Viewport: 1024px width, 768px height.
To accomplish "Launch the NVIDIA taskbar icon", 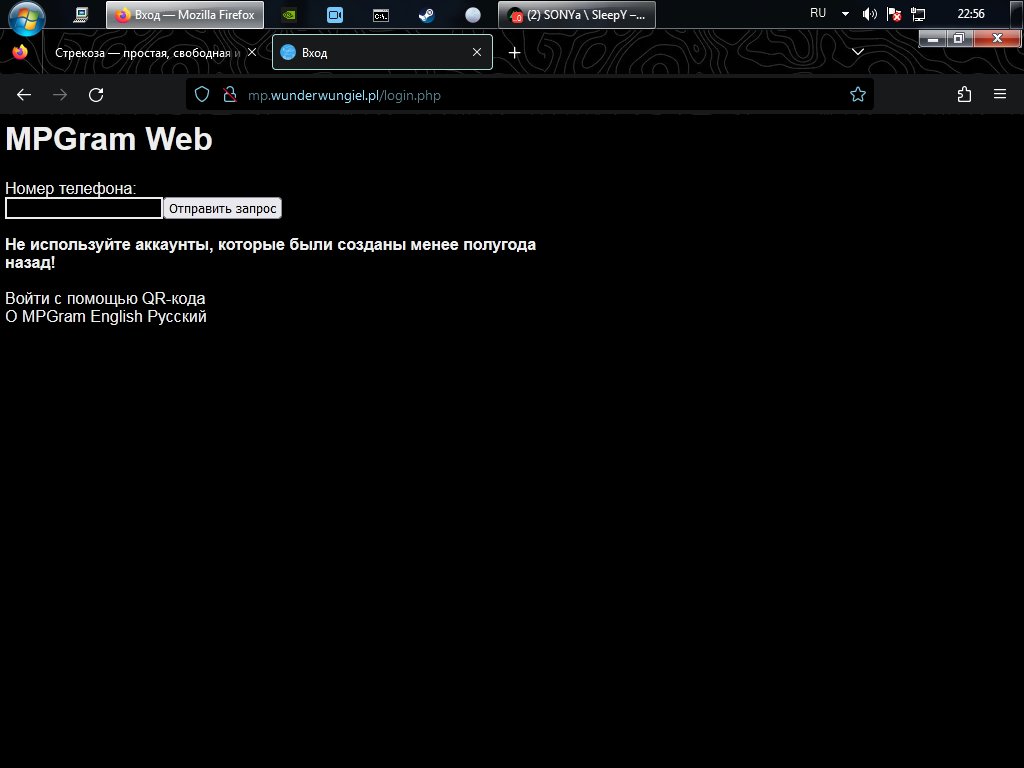I will coord(289,15).
